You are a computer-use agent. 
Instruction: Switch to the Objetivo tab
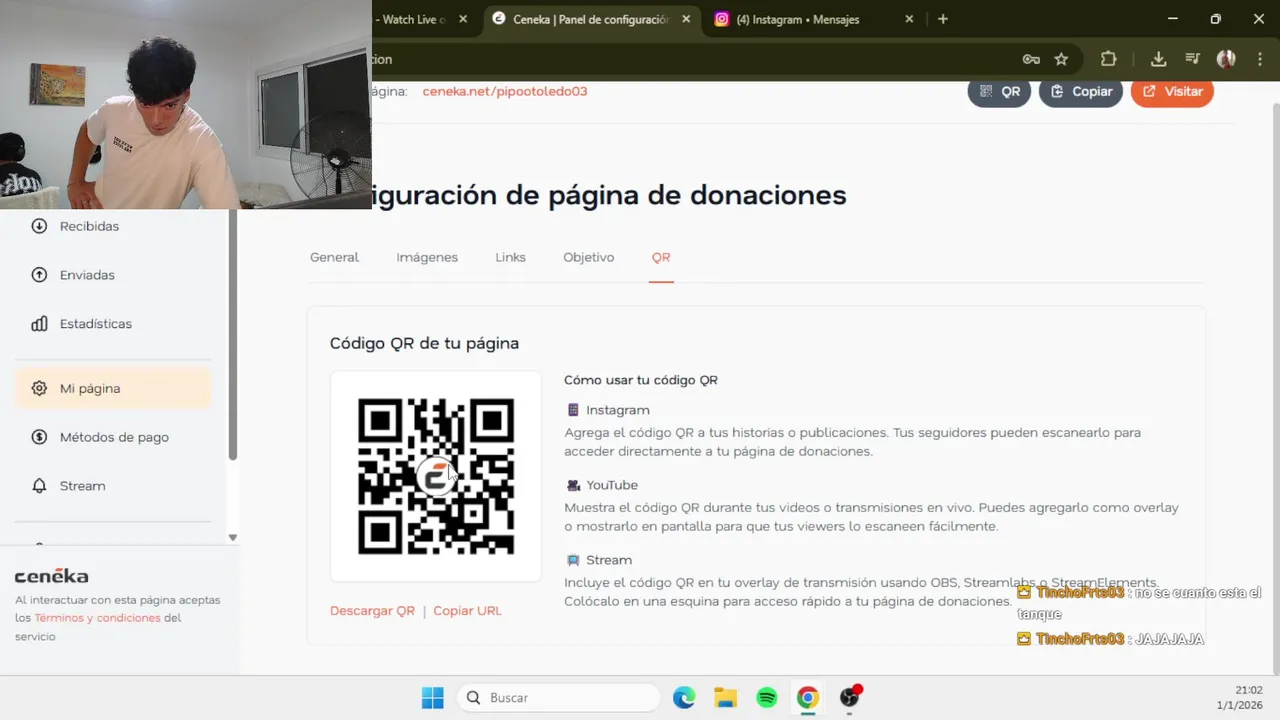(588, 257)
